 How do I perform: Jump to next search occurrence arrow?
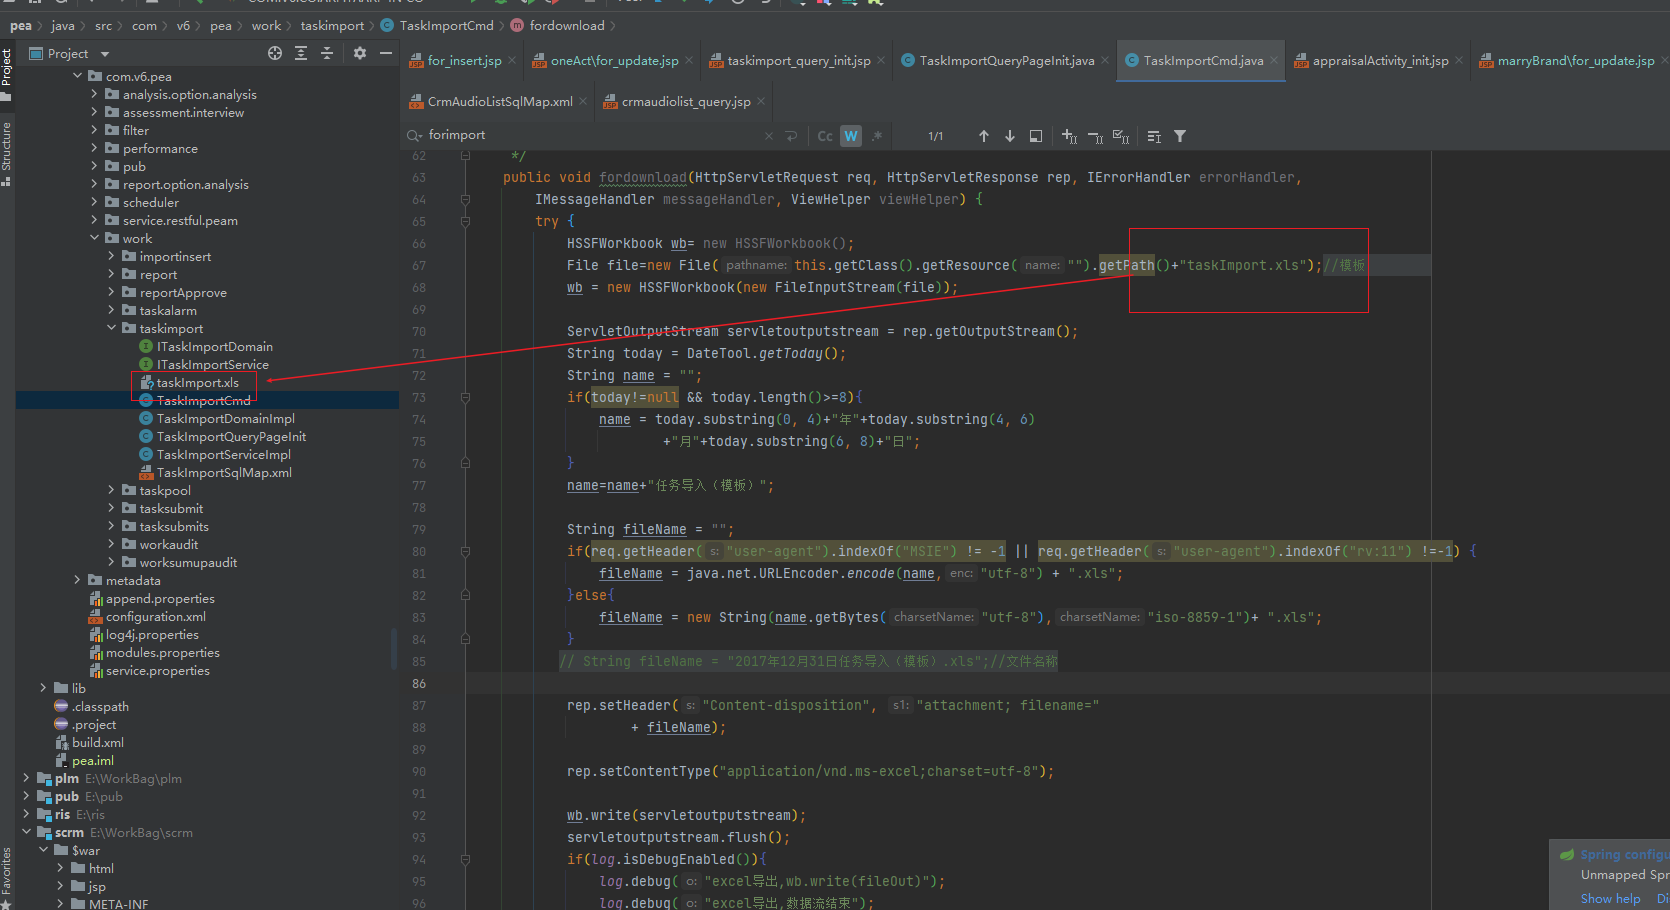(1010, 136)
